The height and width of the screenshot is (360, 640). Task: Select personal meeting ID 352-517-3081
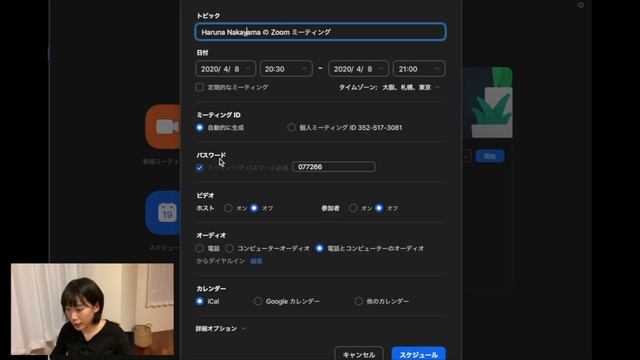click(x=291, y=128)
